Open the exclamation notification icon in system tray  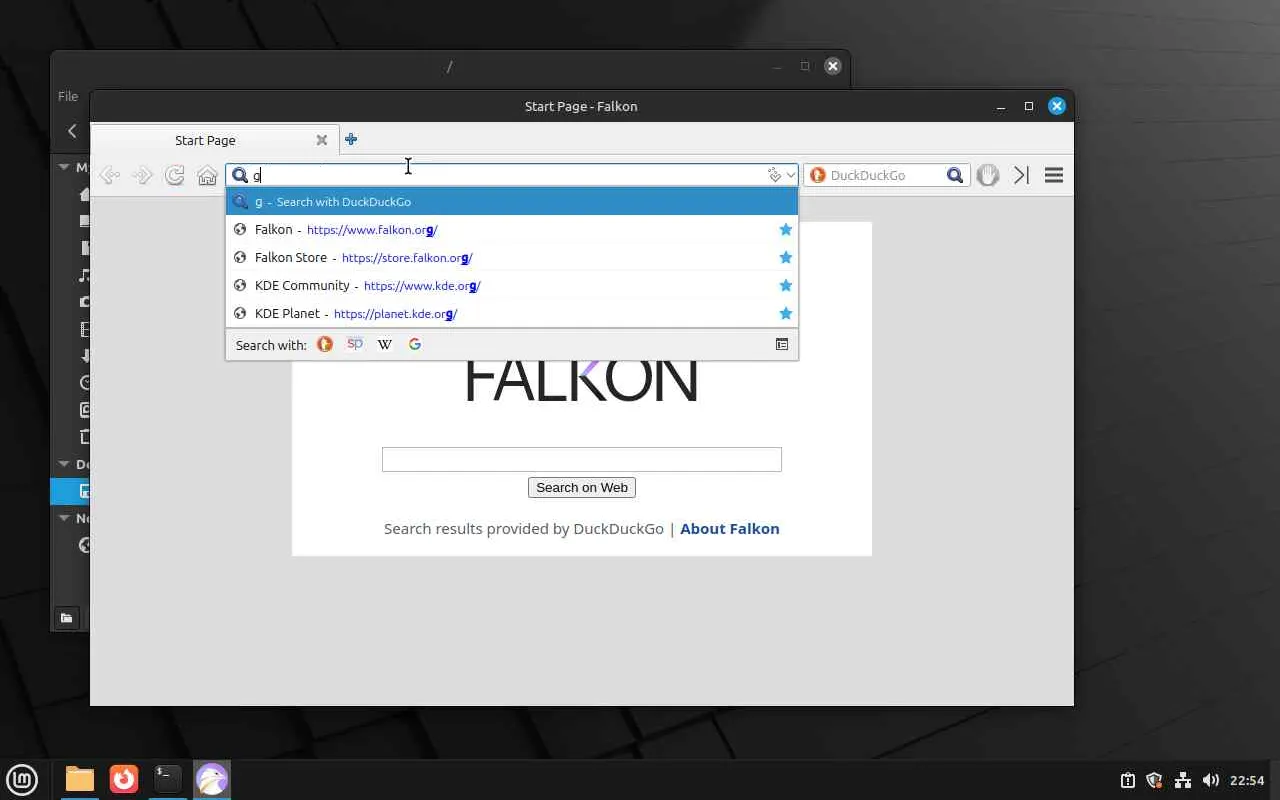click(1127, 780)
